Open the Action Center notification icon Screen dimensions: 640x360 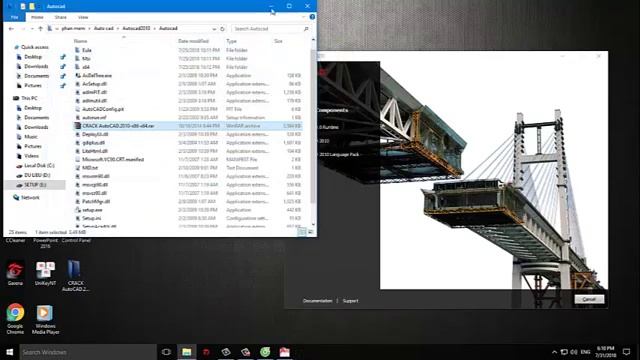(627, 352)
